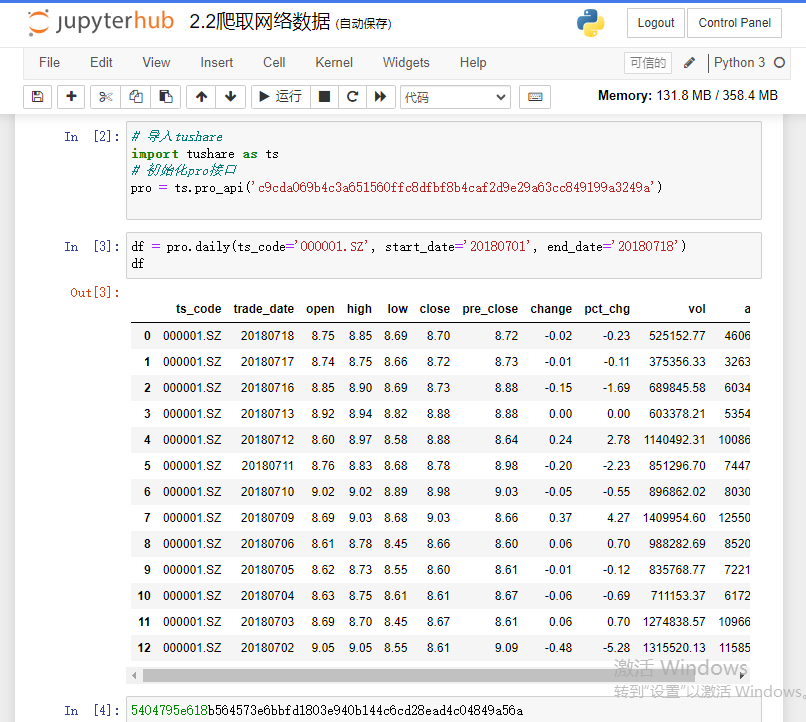Move selected cell up arrow

click(x=201, y=97)
